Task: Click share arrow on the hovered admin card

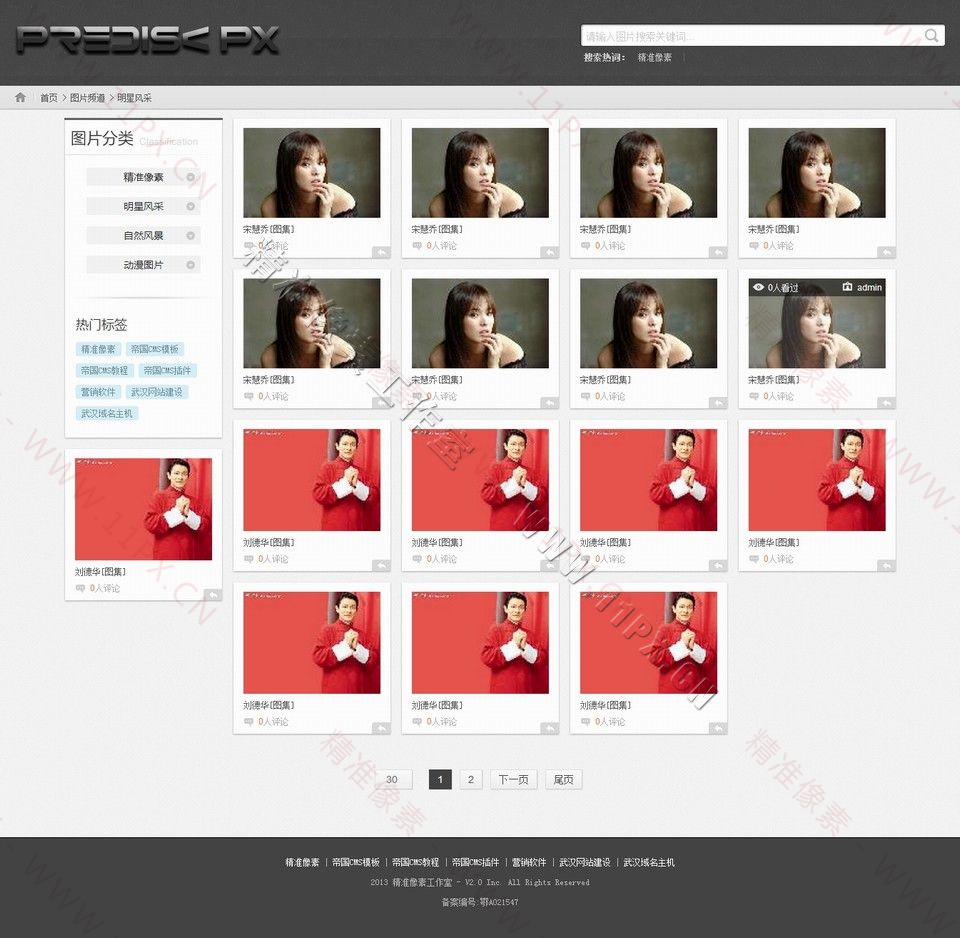Action: [887, 402]
